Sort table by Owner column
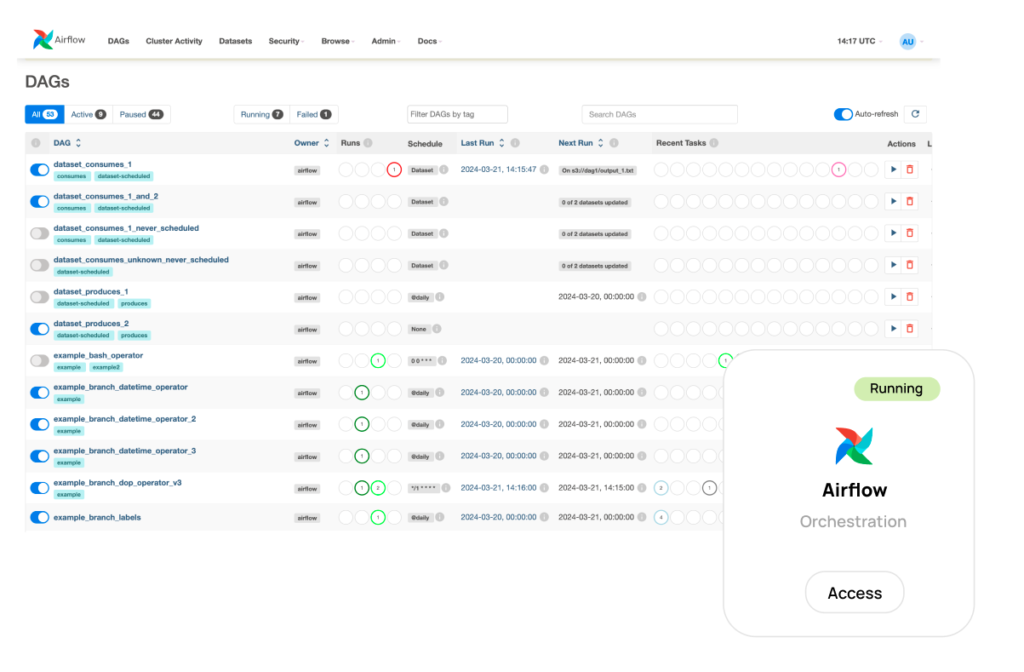This screenshot has height=672, width=1024. click(312, 143)
